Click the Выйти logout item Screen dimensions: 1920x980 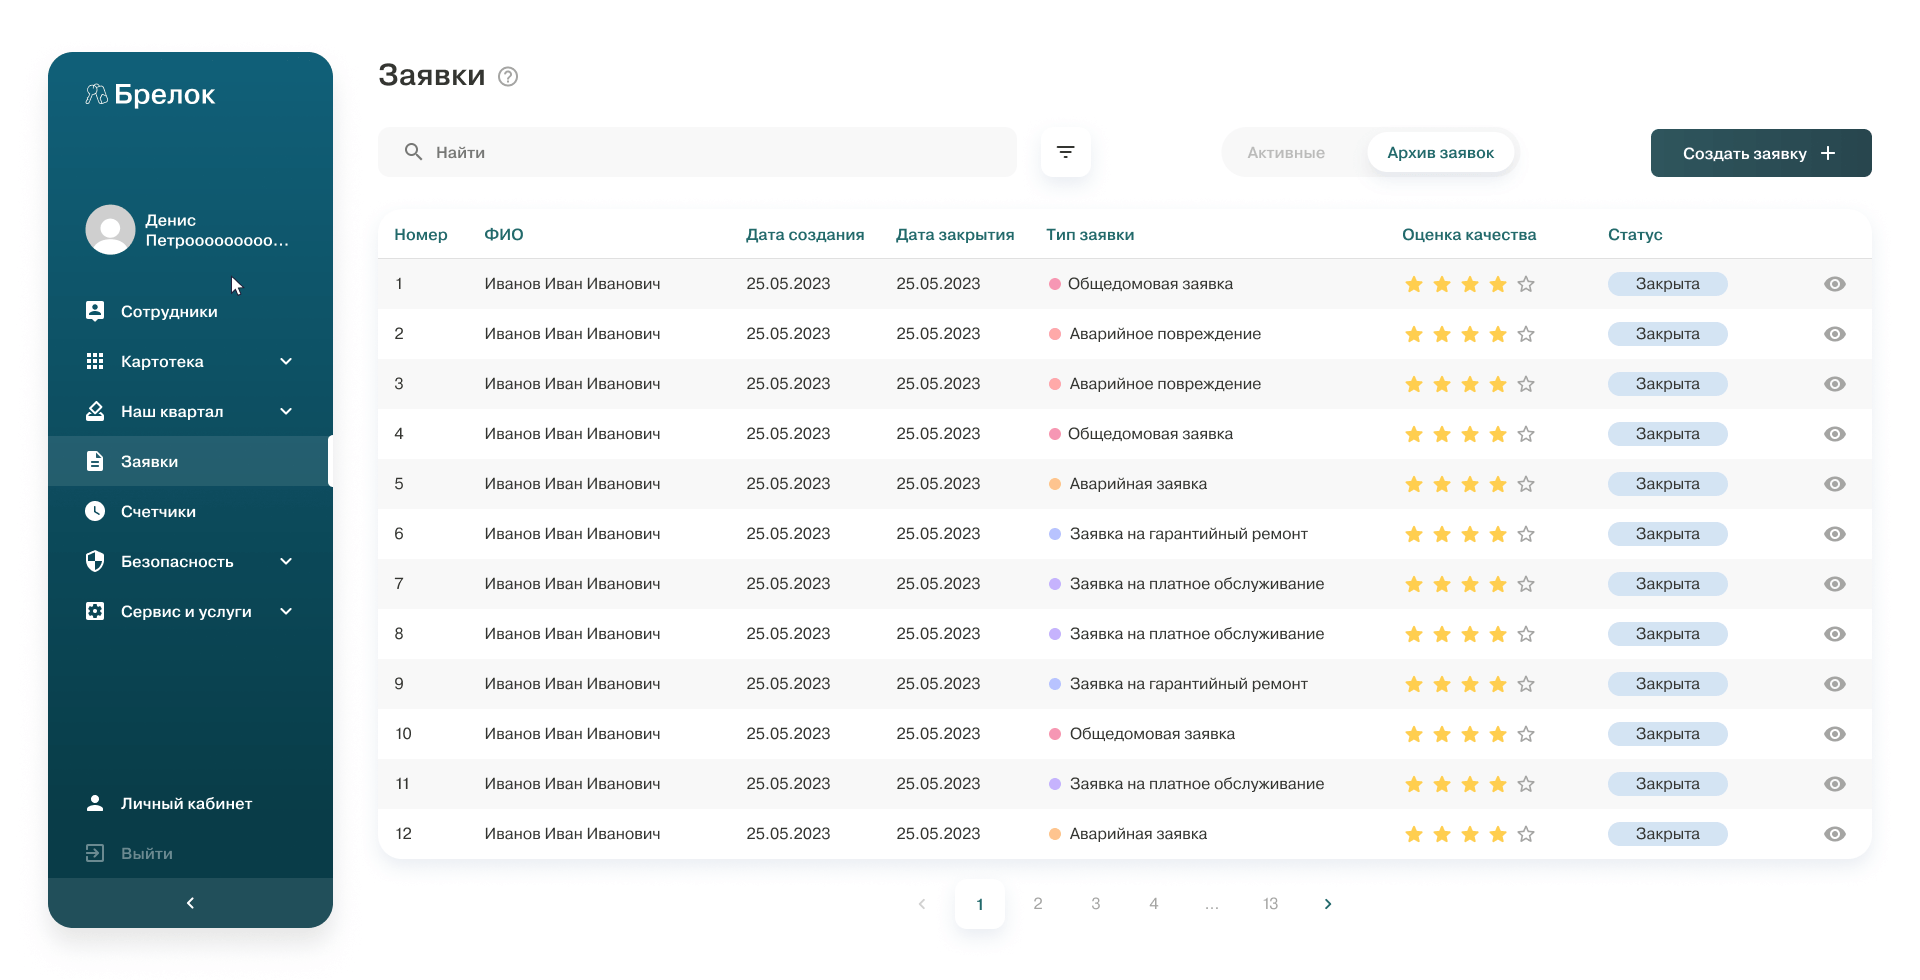point(146,854)
